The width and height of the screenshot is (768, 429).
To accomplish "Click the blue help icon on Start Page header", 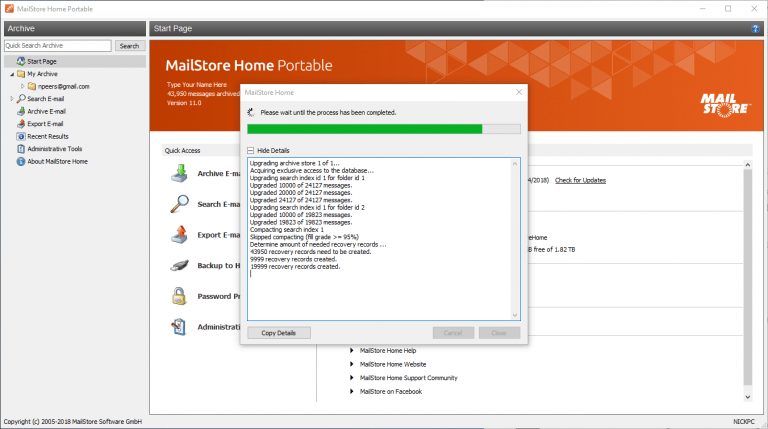I will pyautogui.click(x=755, y=28).
